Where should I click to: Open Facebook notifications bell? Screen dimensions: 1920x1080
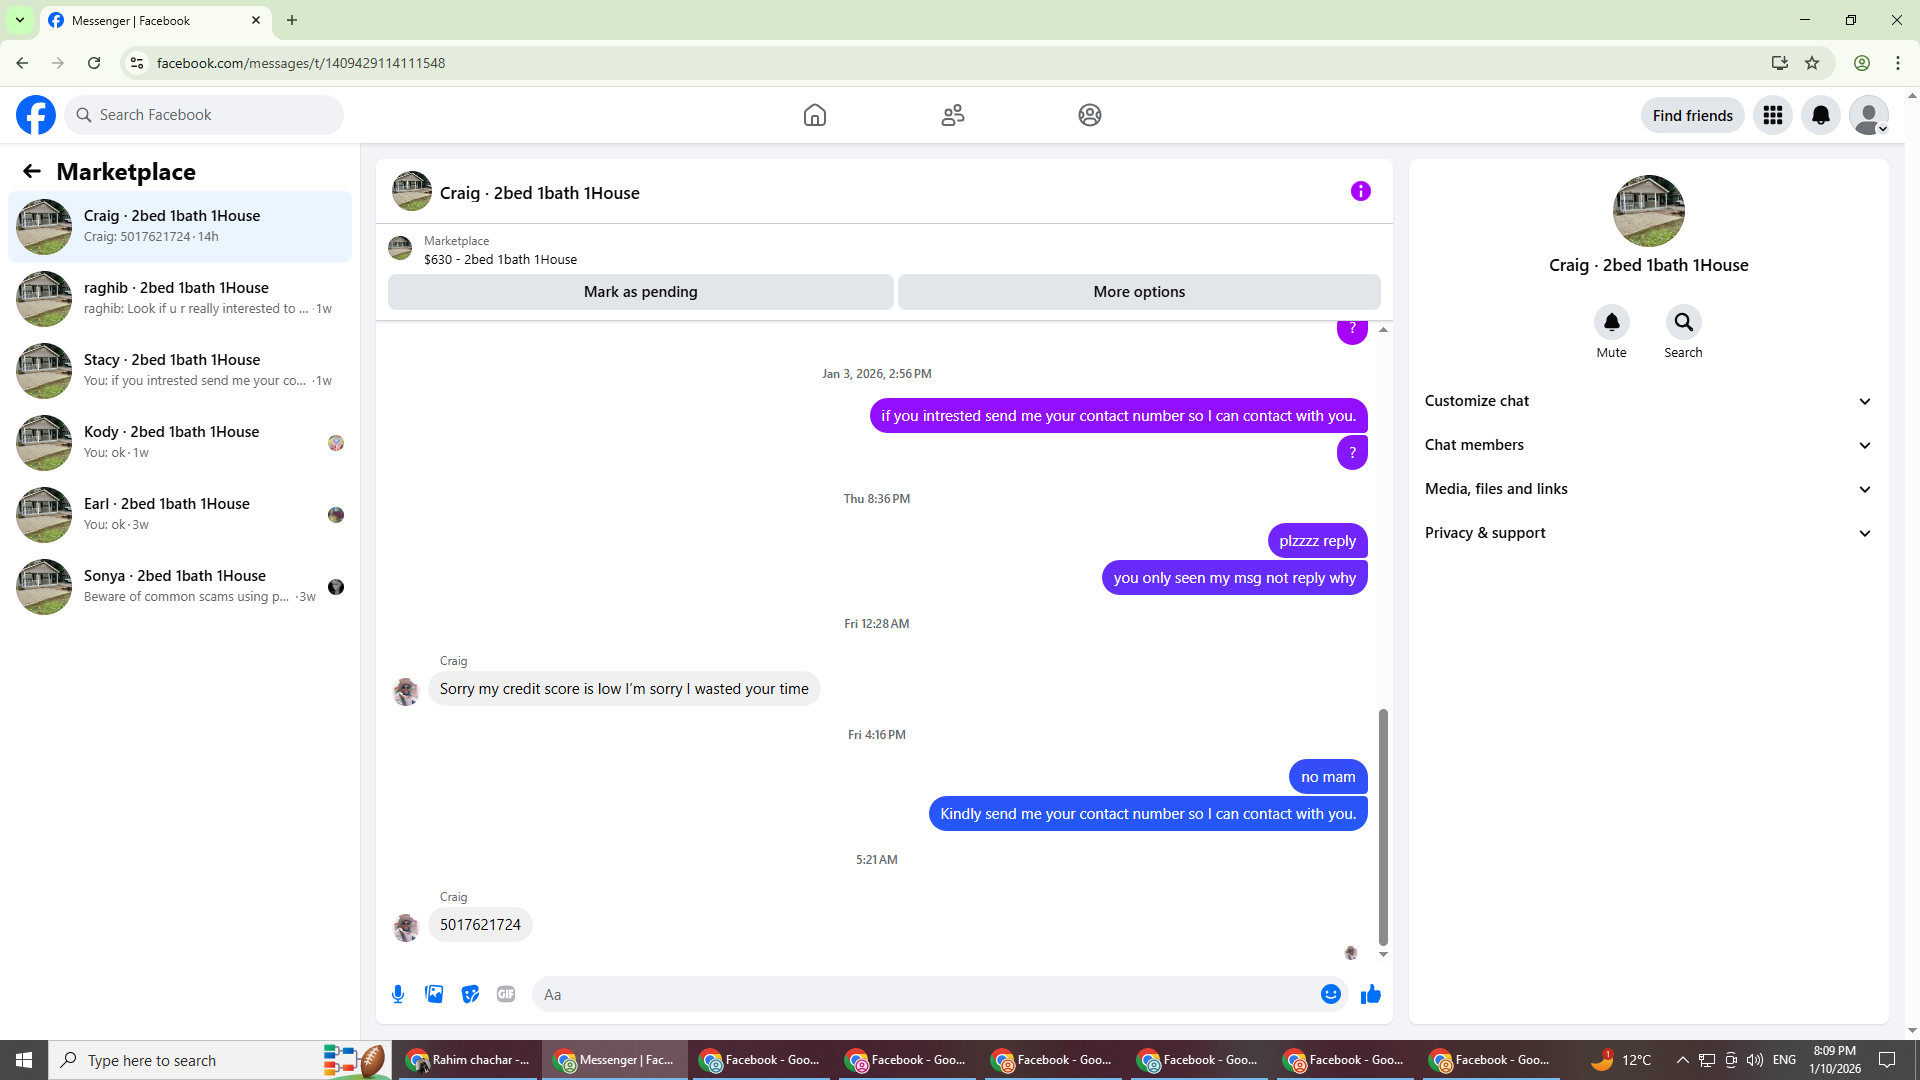click(1820, 115)
